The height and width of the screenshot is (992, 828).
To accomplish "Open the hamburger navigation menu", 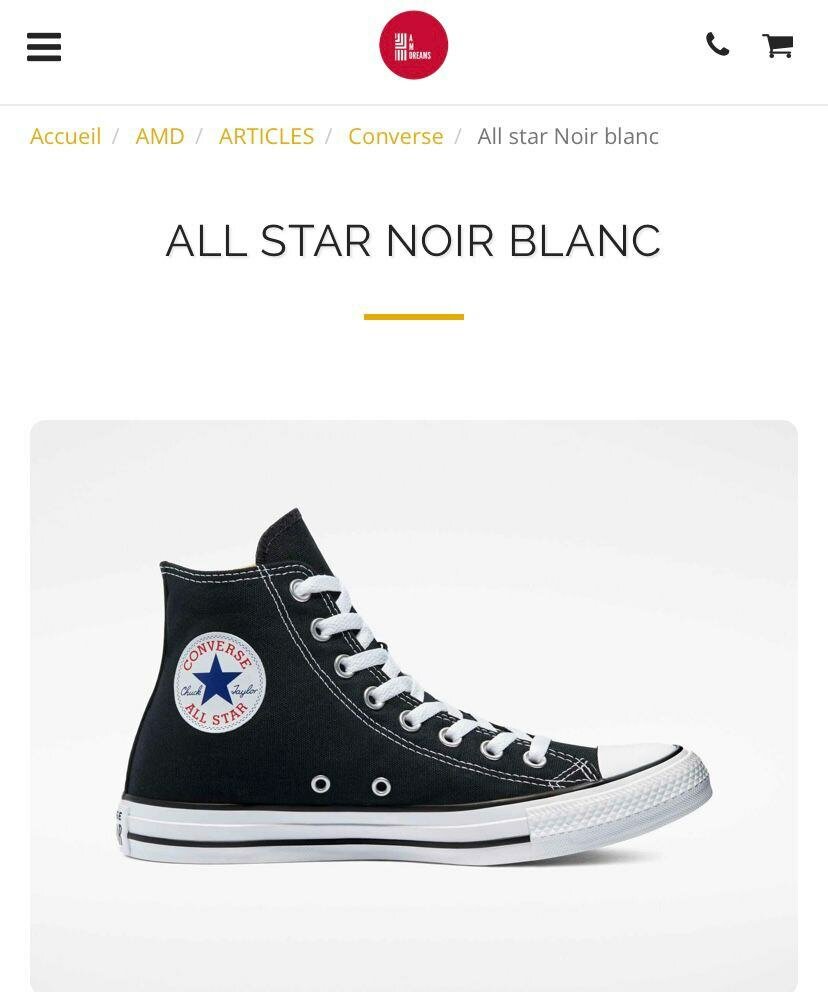I will (x=44, y=46).
